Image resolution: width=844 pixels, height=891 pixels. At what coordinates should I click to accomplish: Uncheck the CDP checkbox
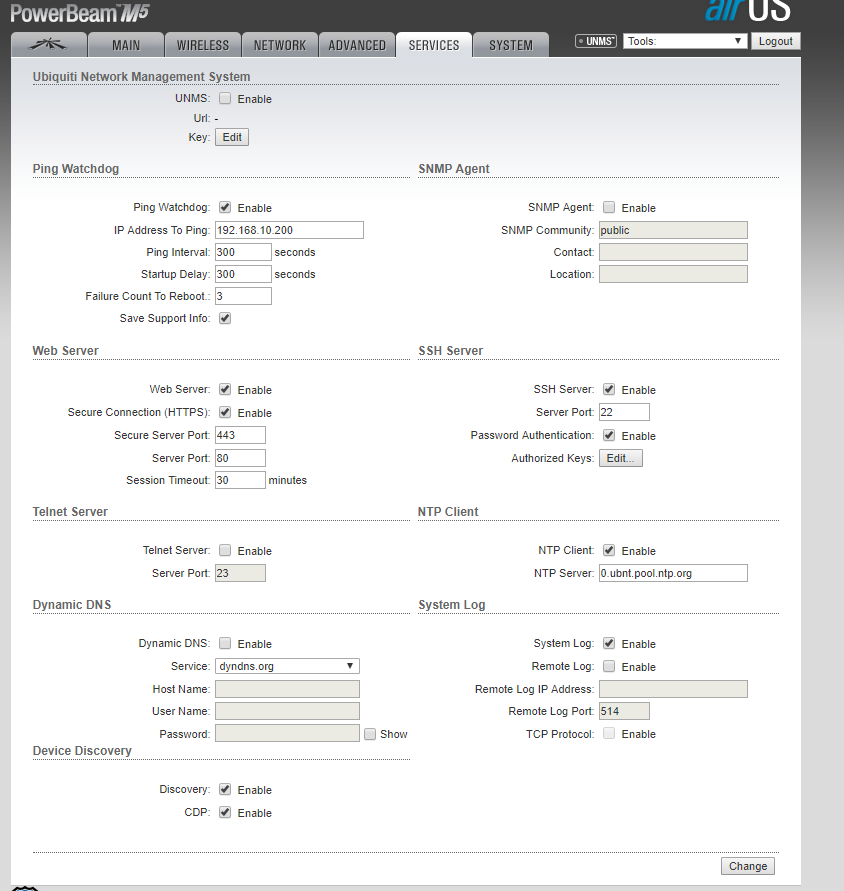[x=225, y=812]
